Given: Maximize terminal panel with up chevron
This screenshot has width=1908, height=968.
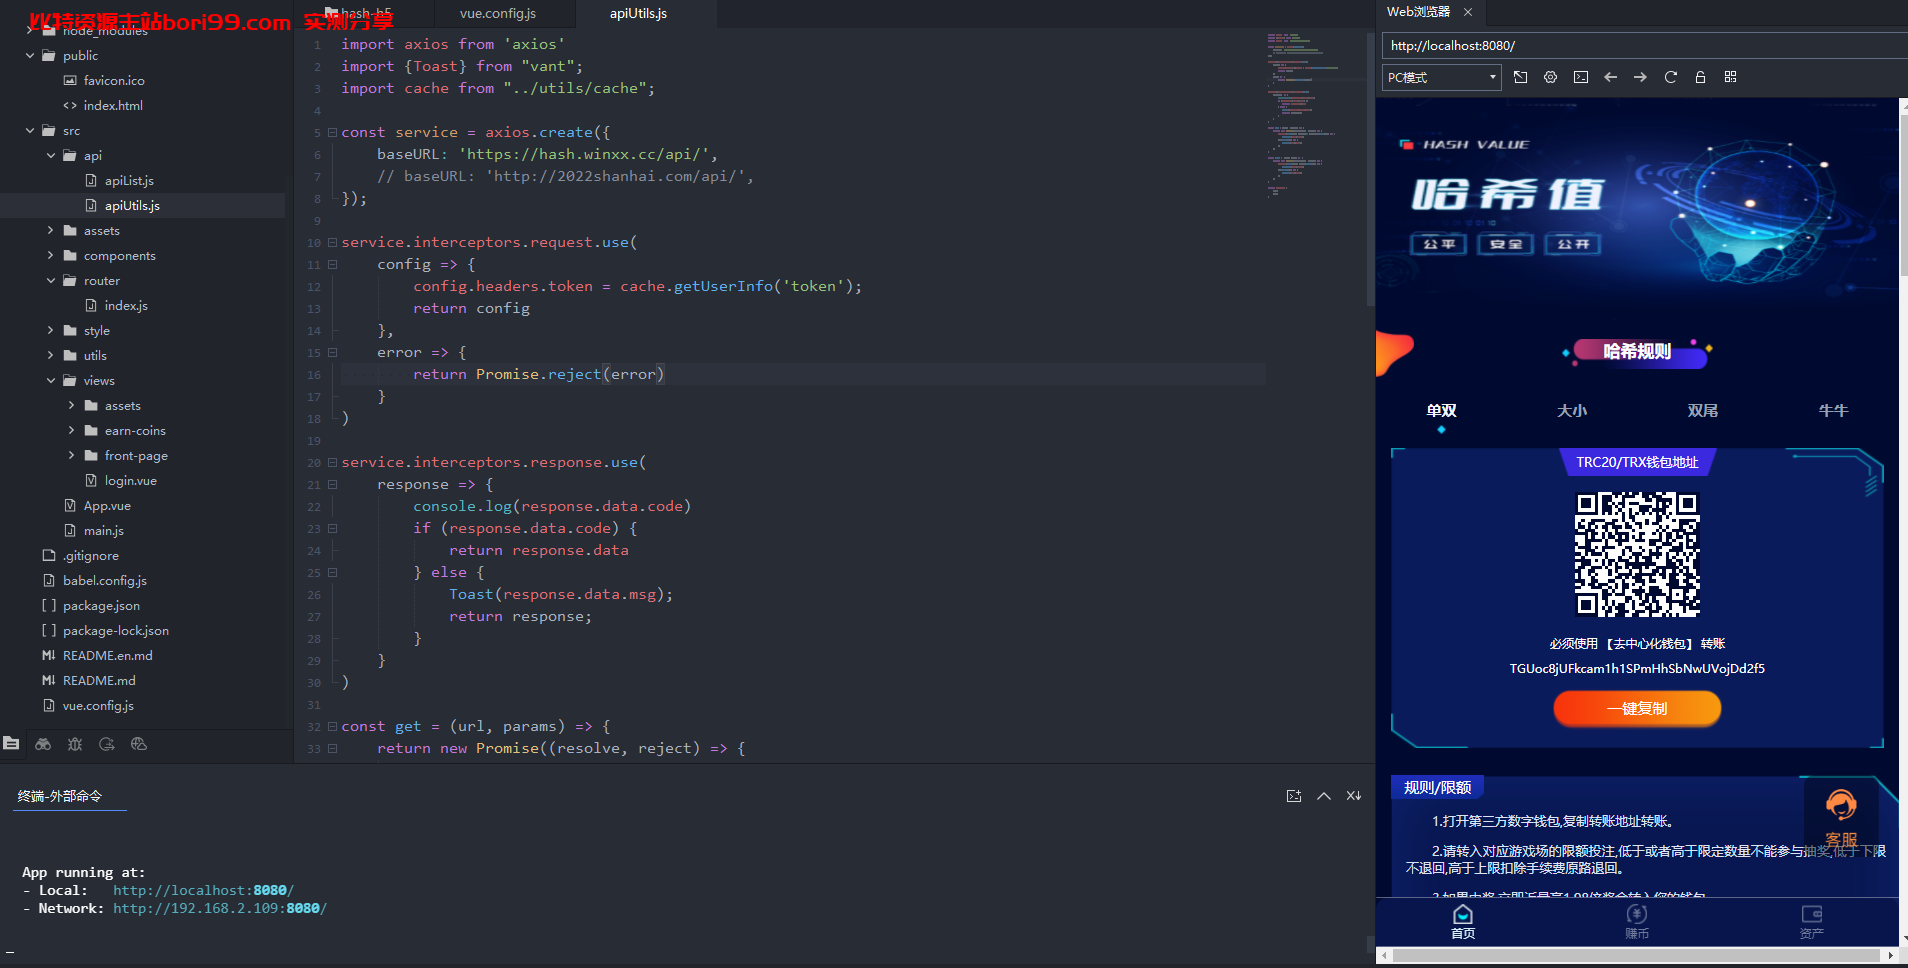Looking at the screenshot, I should (1324, 796).
